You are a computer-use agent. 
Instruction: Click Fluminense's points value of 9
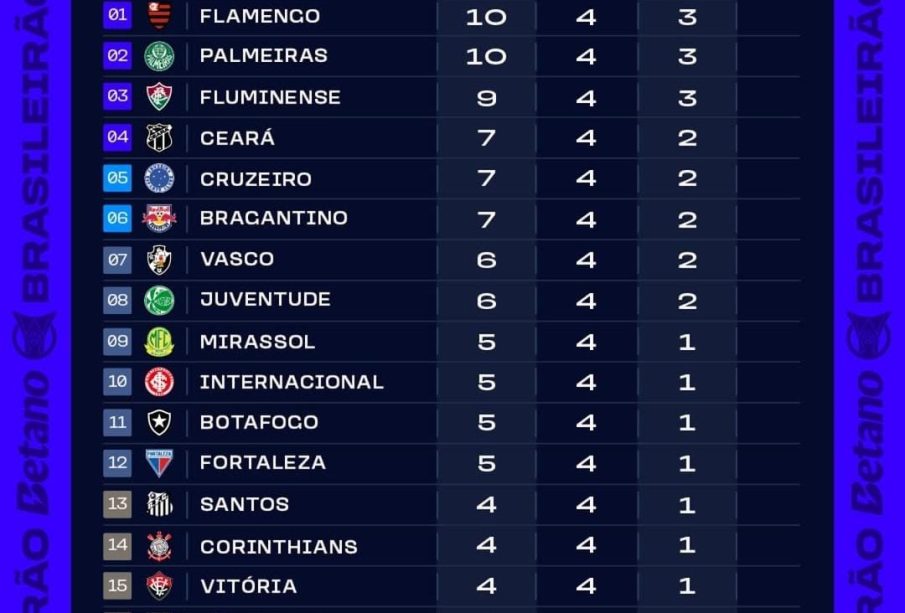pos(486,98)
